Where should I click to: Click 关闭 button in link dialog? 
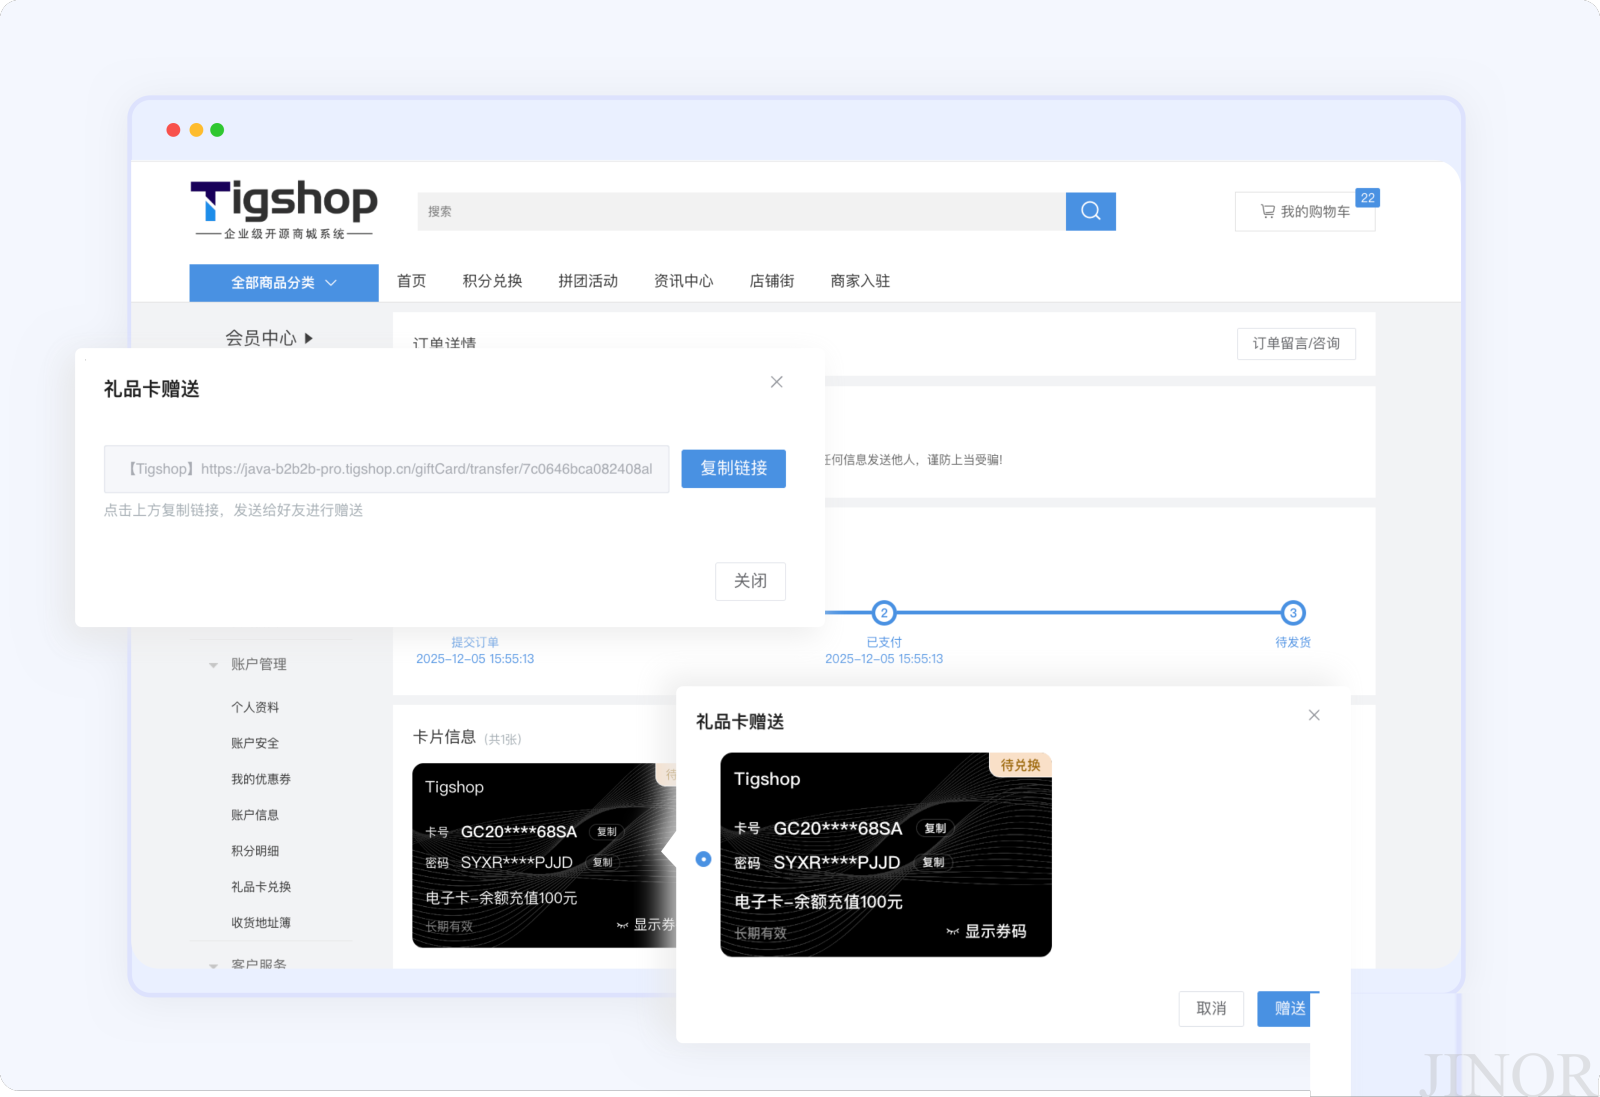[750, 581]
